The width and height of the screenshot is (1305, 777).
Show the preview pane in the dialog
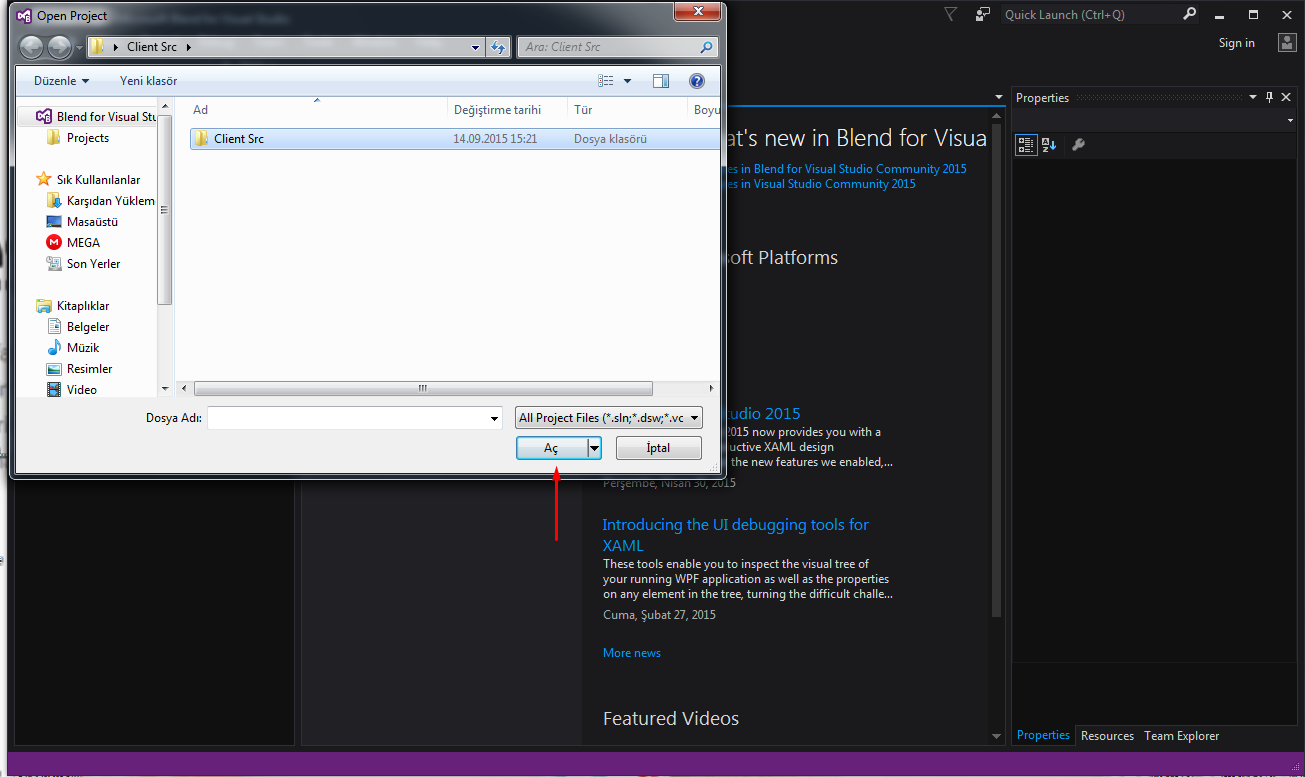click(x=660, y=81)
